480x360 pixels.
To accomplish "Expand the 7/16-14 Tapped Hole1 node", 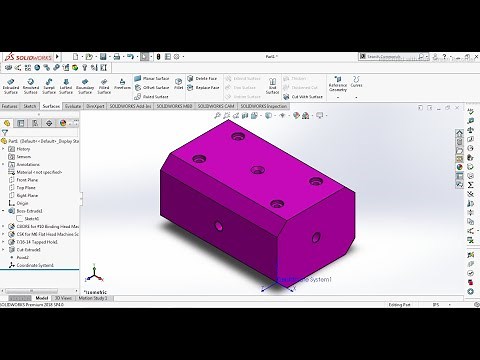I will point(3,242).
